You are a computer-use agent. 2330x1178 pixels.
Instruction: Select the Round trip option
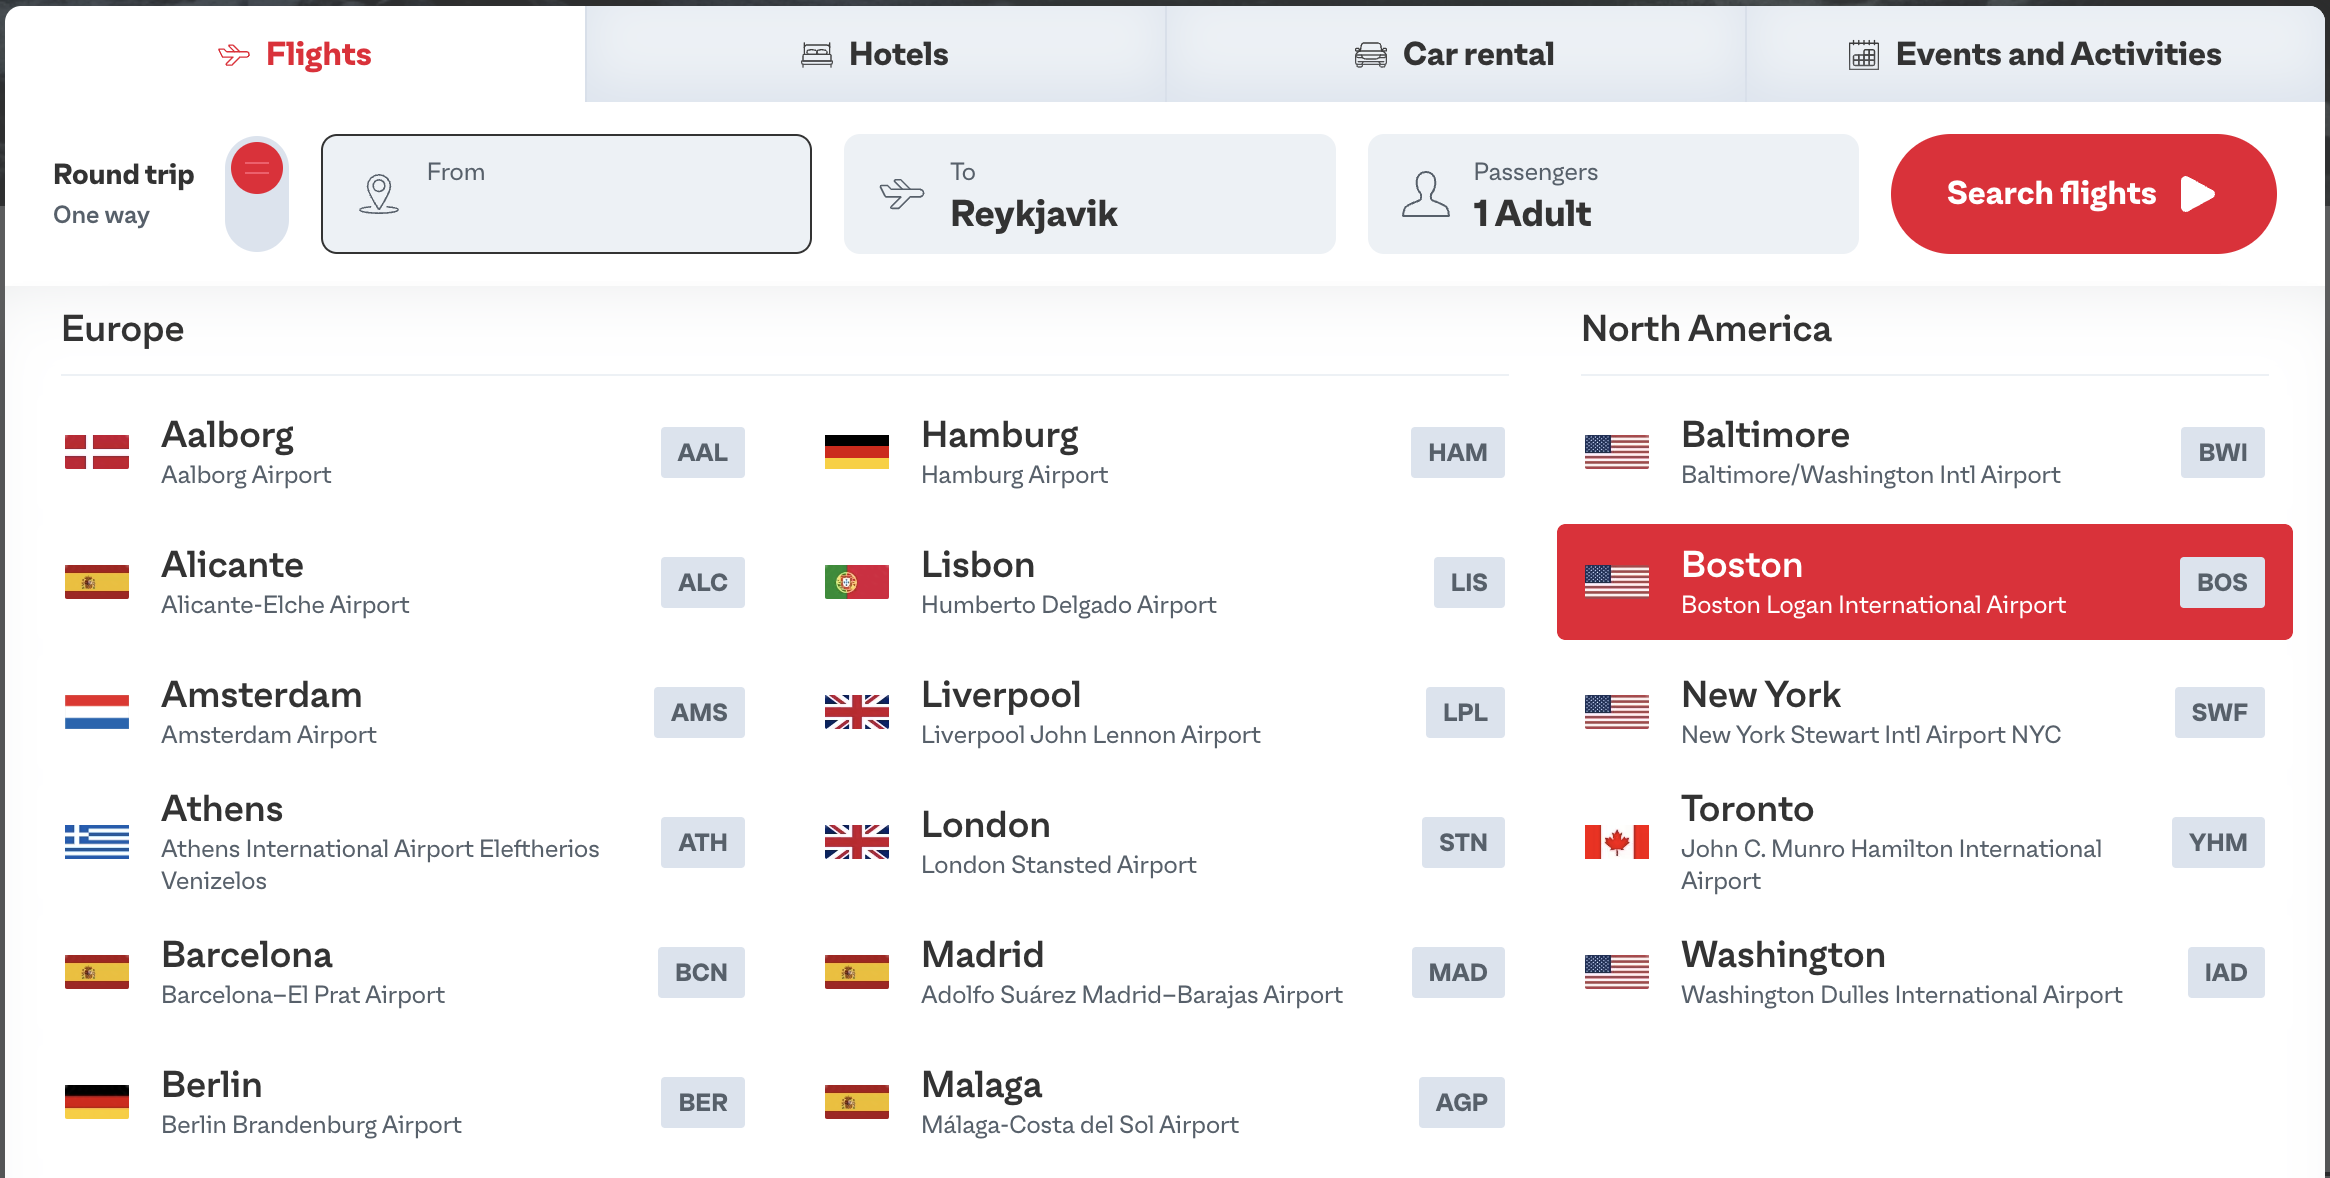point(123,174)
